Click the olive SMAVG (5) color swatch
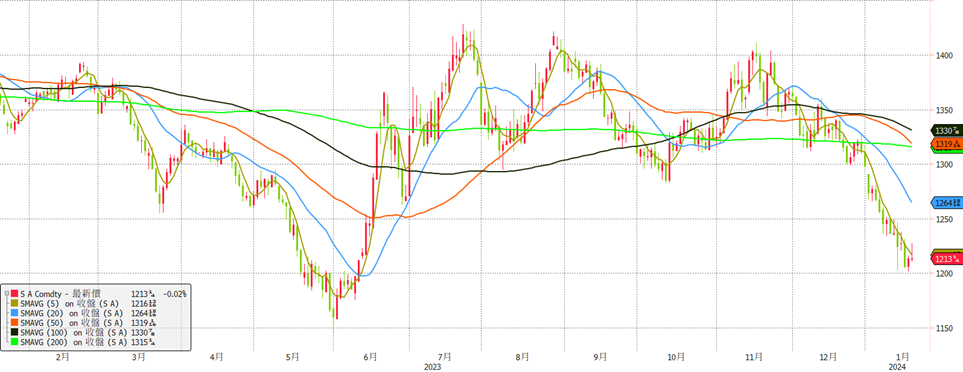Image resolution: width=963 pixels, height=372 pixels. pos(14,303)
